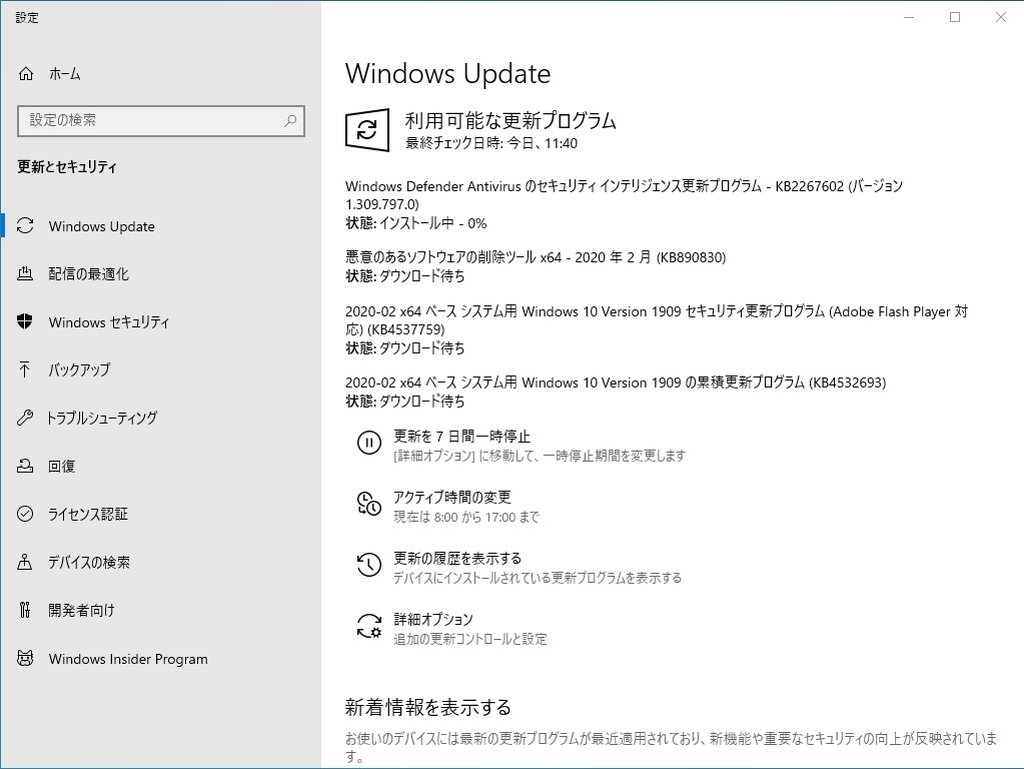The image size is (1024, 769).
Task: Click the 回復 recovery icon
Action: (25, 466)
